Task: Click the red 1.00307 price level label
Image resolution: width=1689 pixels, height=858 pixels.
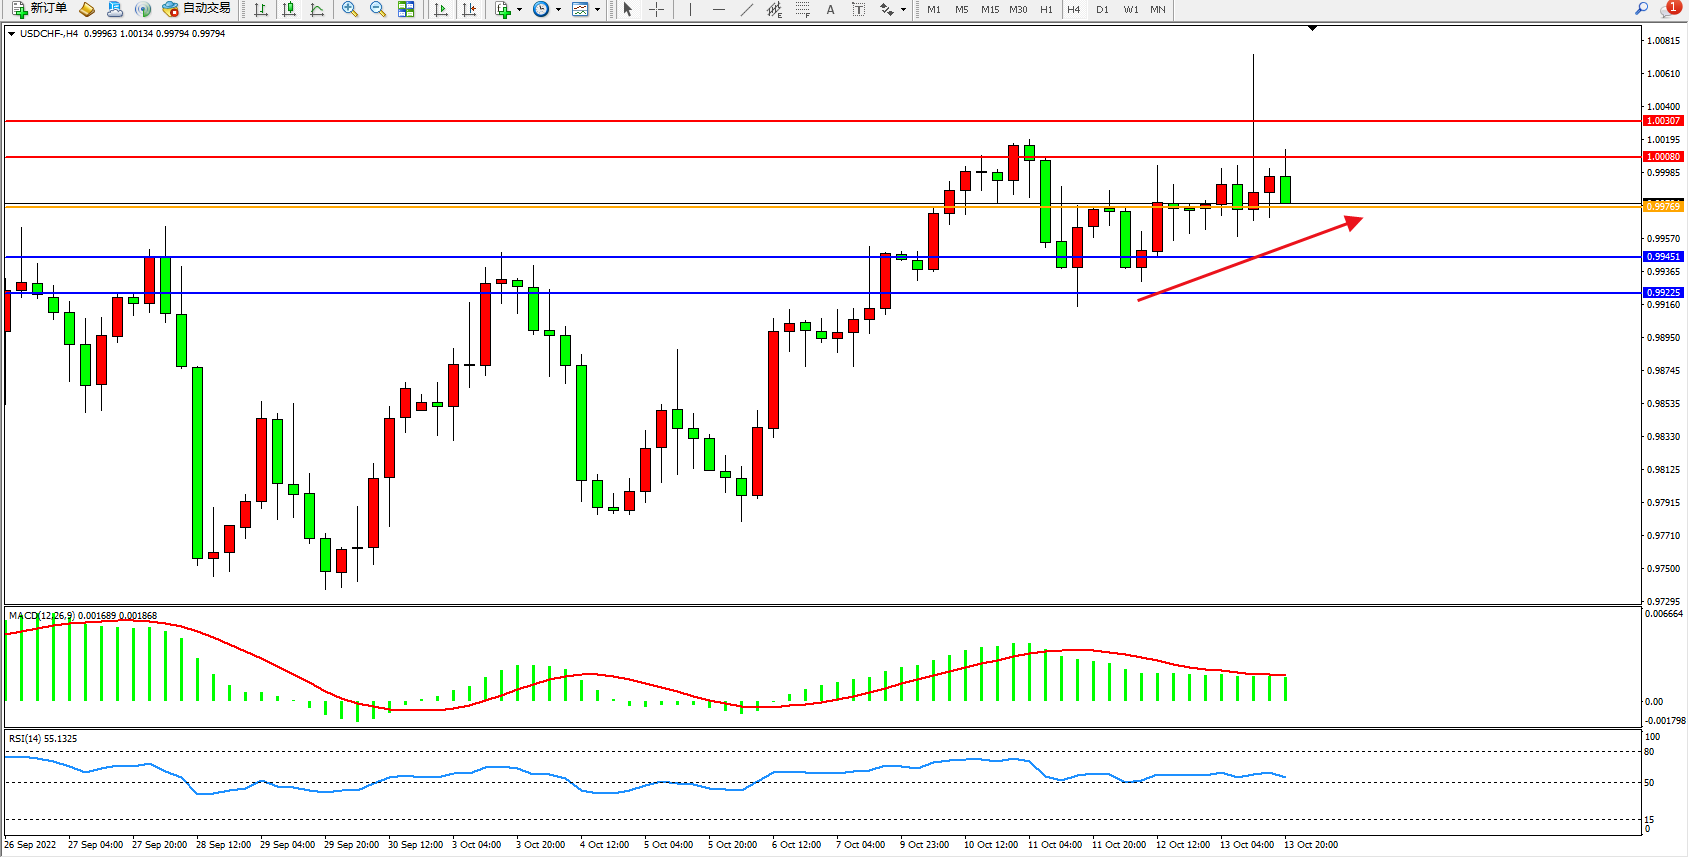Action: pos(1663,121)
